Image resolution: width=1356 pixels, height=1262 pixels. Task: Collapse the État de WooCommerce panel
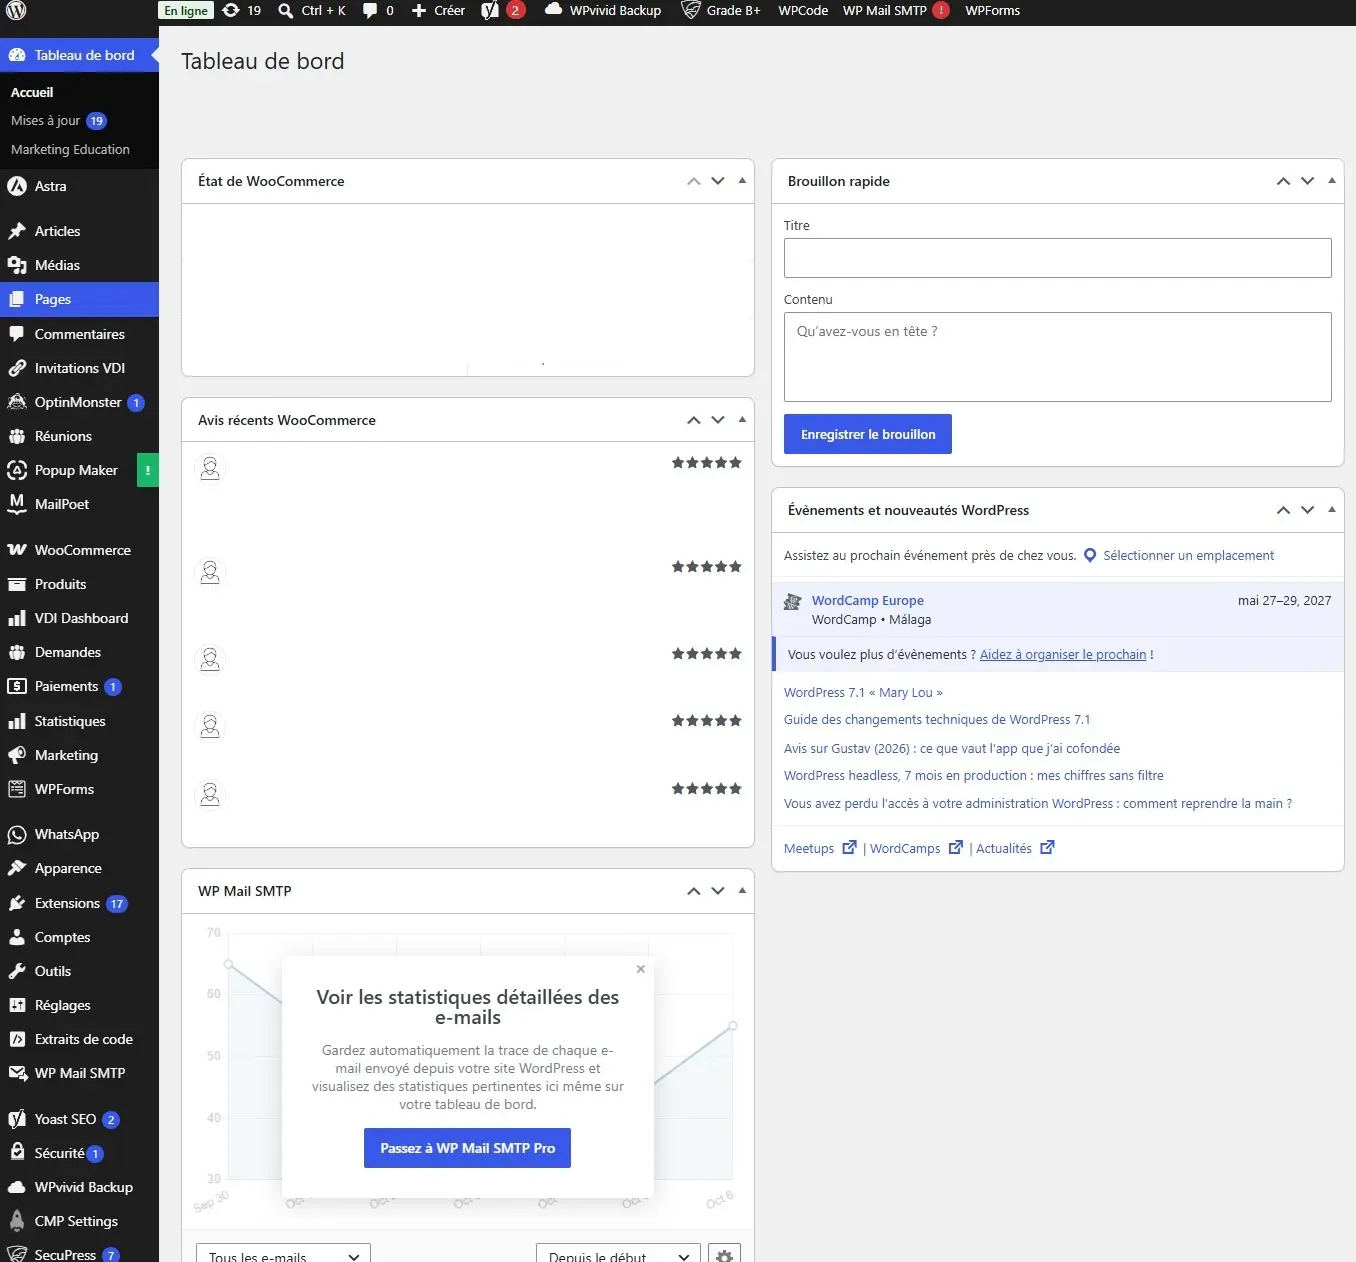(x=742, y=181)
